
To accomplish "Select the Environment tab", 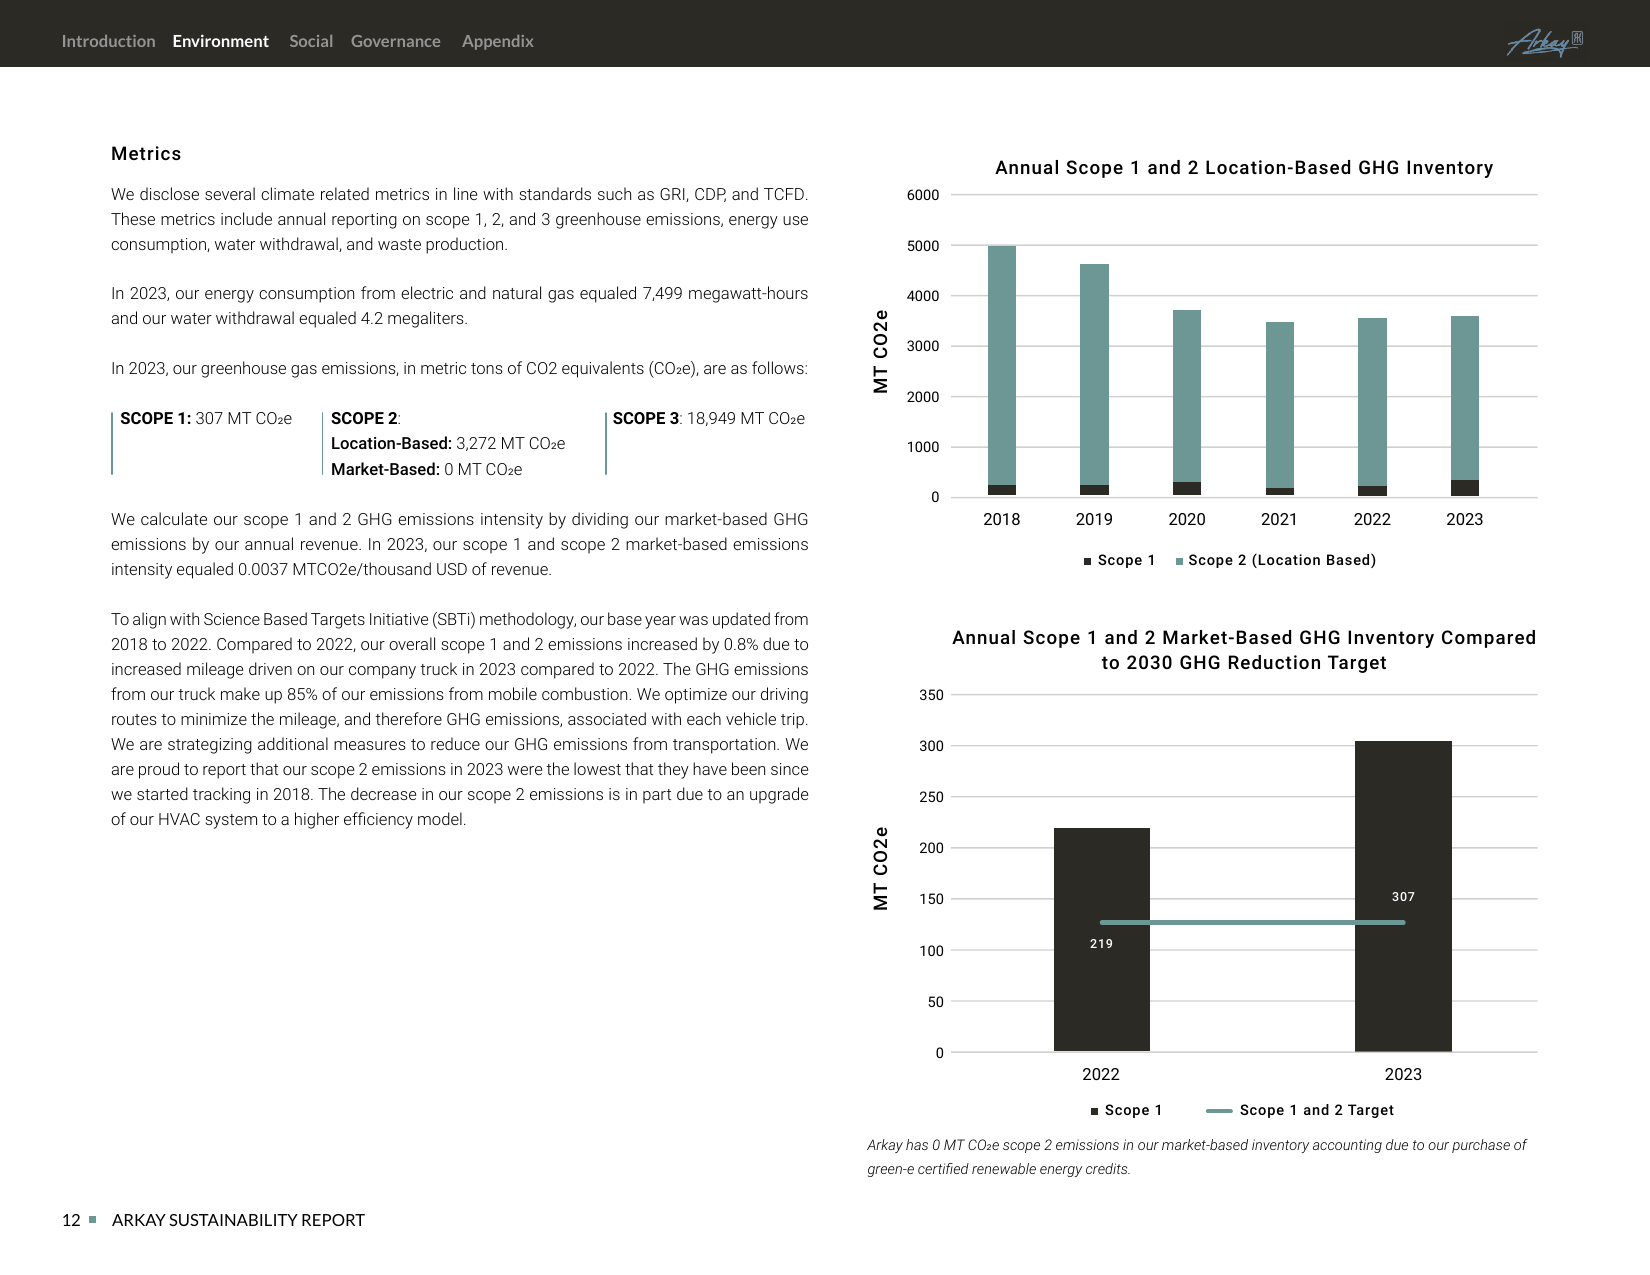I will click(x=220, y=41).
